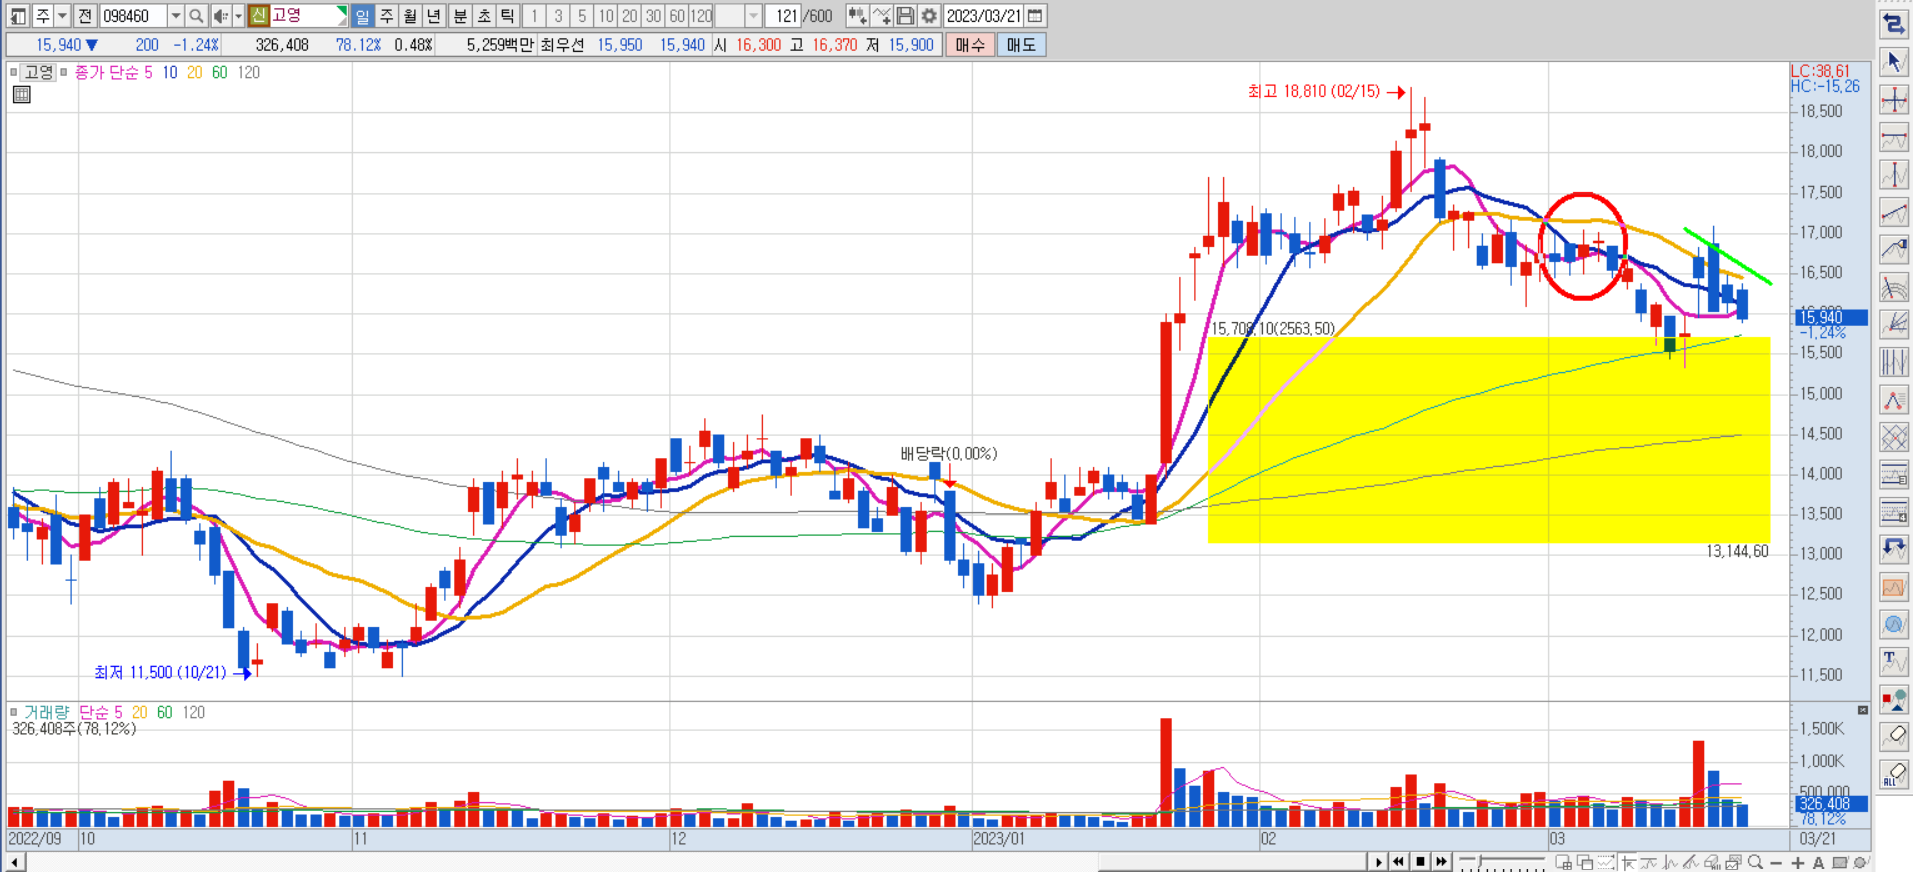Select the 주 weekly period toggle
Image resolution: width=1913 pixels, height=872 pixels.
(386, 16)
